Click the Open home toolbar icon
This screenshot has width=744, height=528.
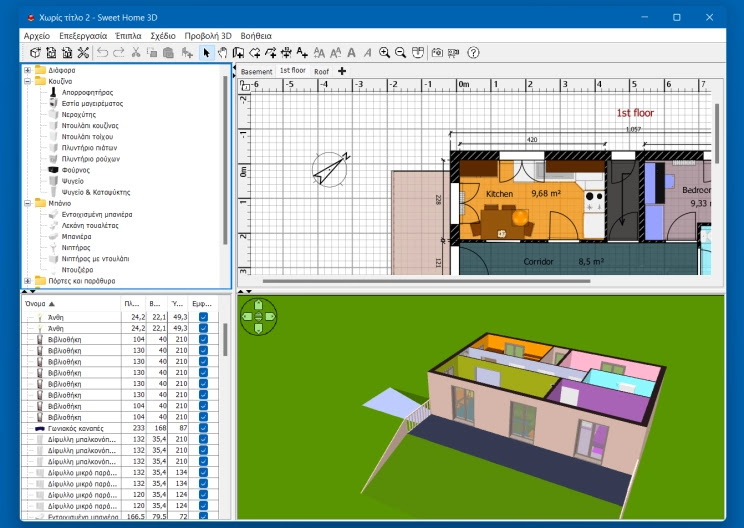pyautogui.click(x=51, y=53)
